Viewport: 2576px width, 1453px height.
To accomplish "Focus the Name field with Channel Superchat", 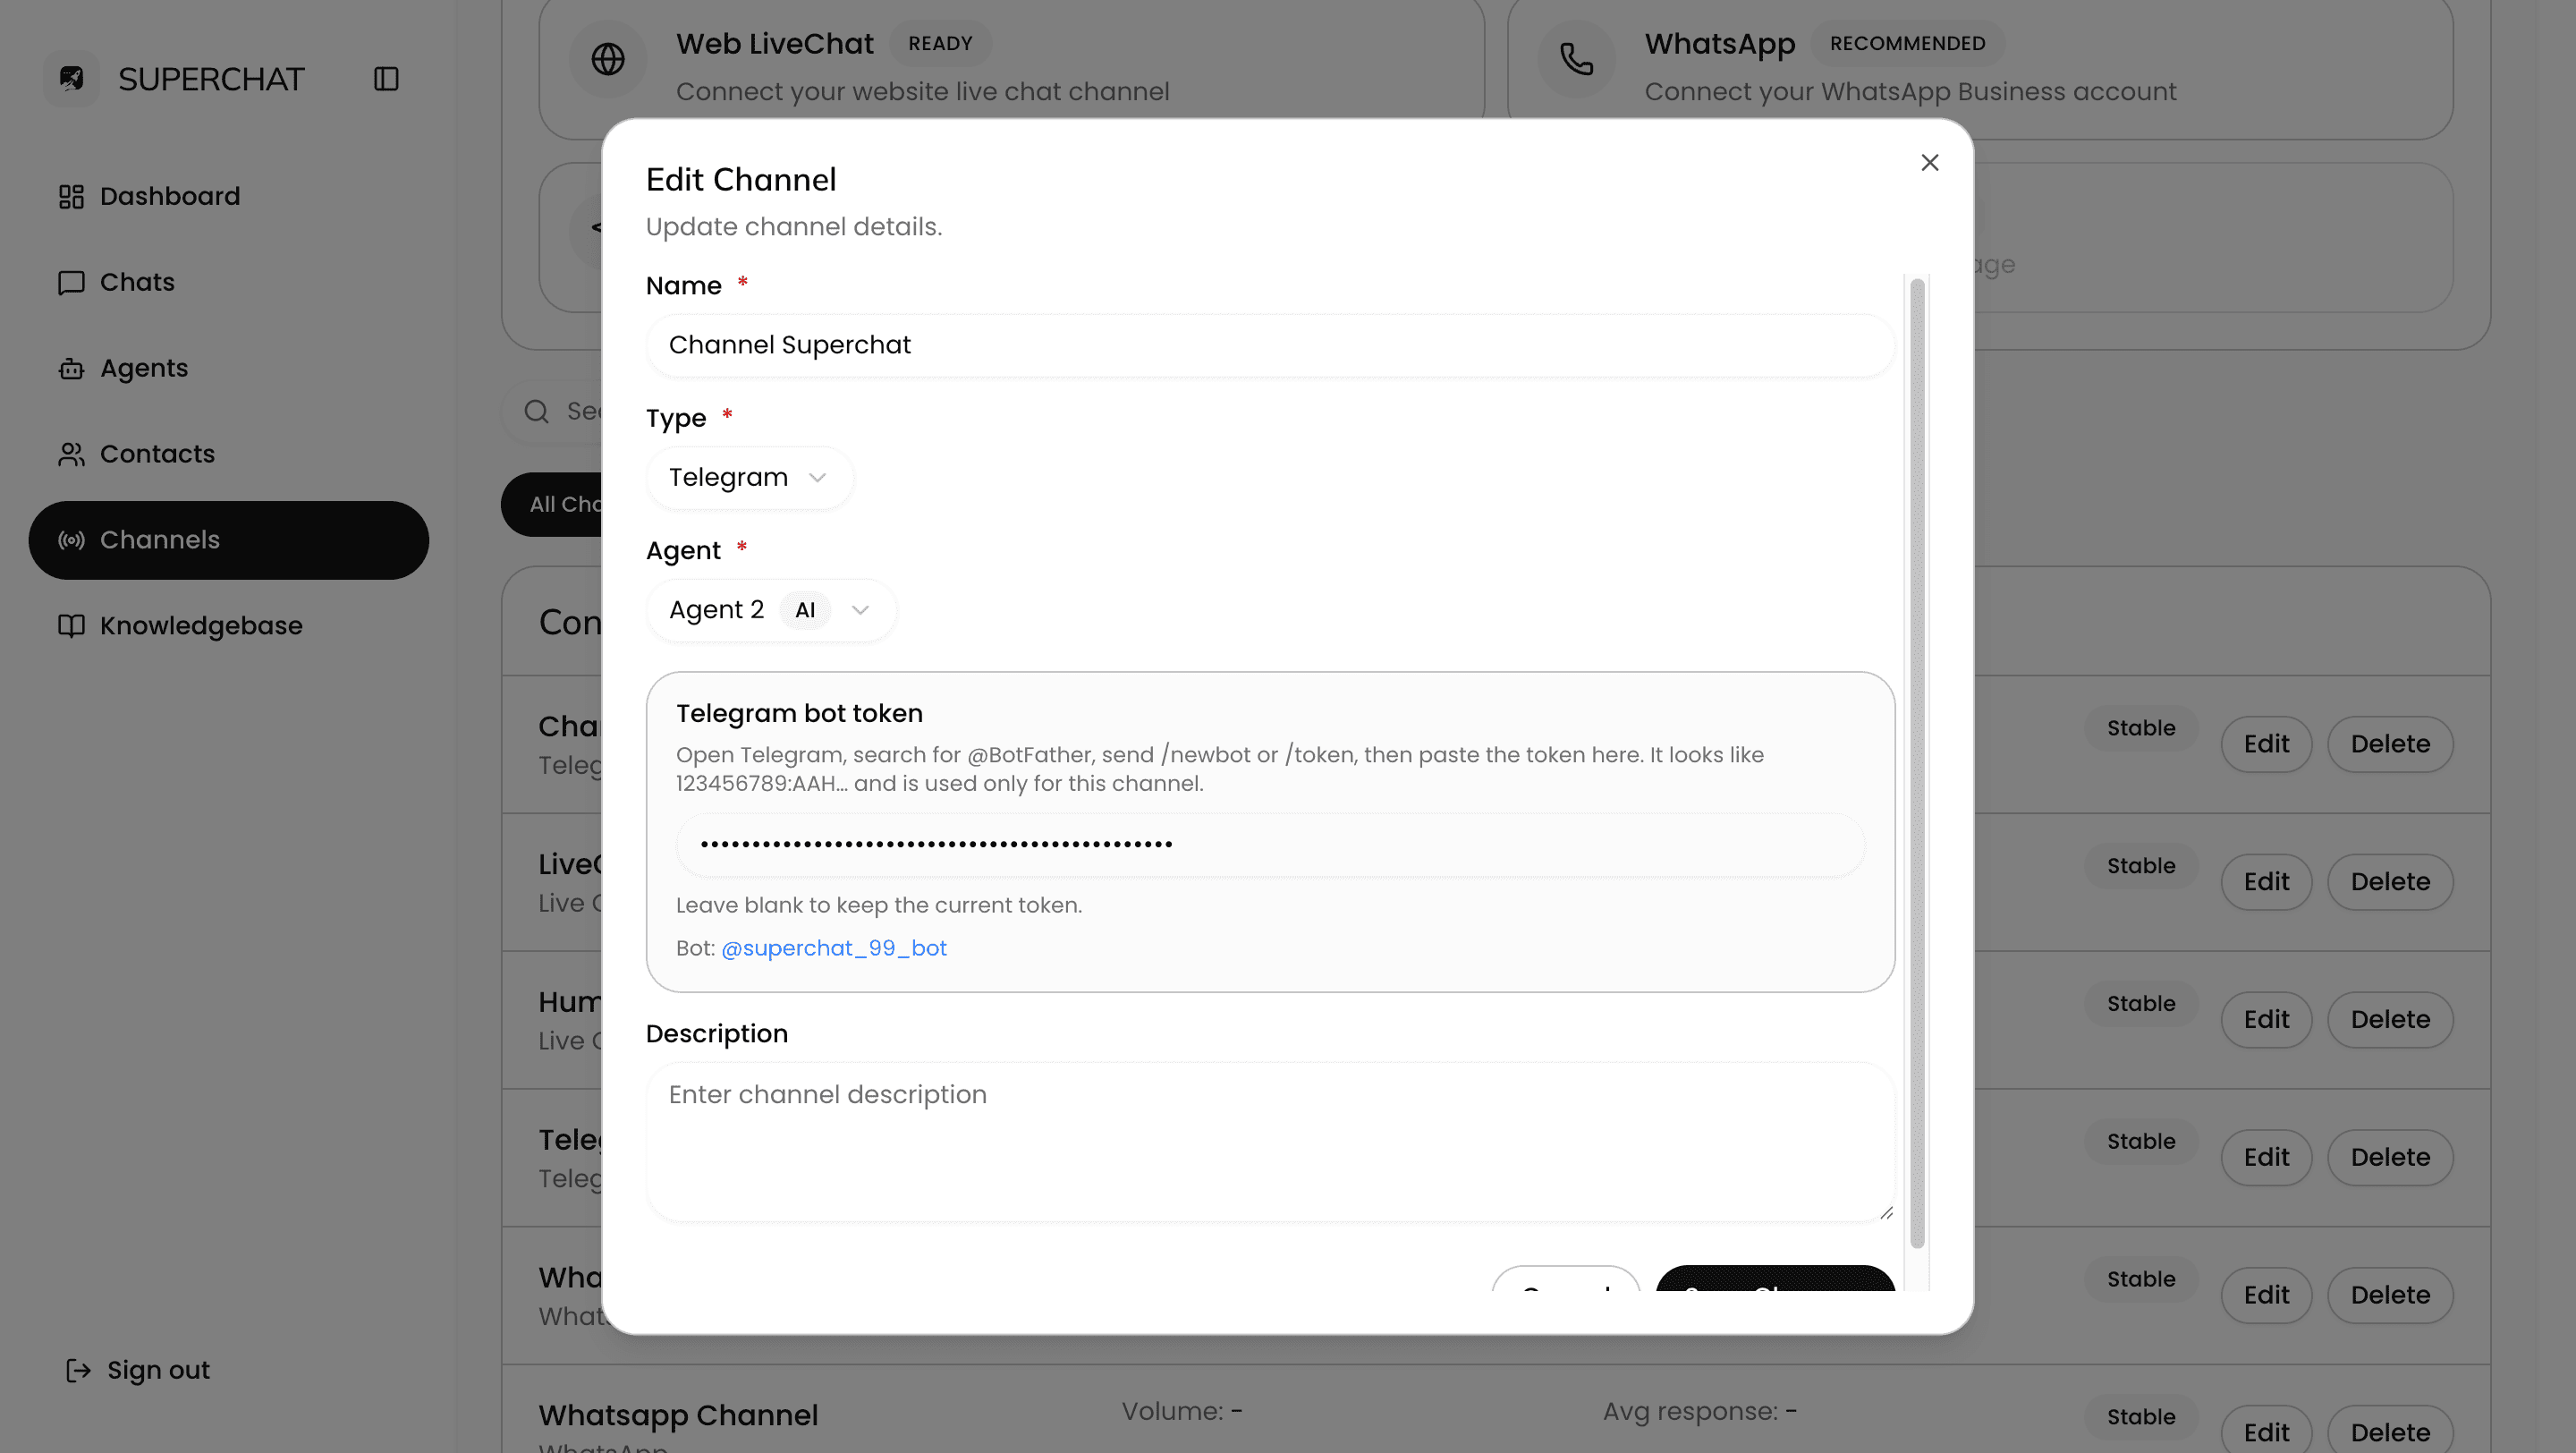I will 1270,345.
